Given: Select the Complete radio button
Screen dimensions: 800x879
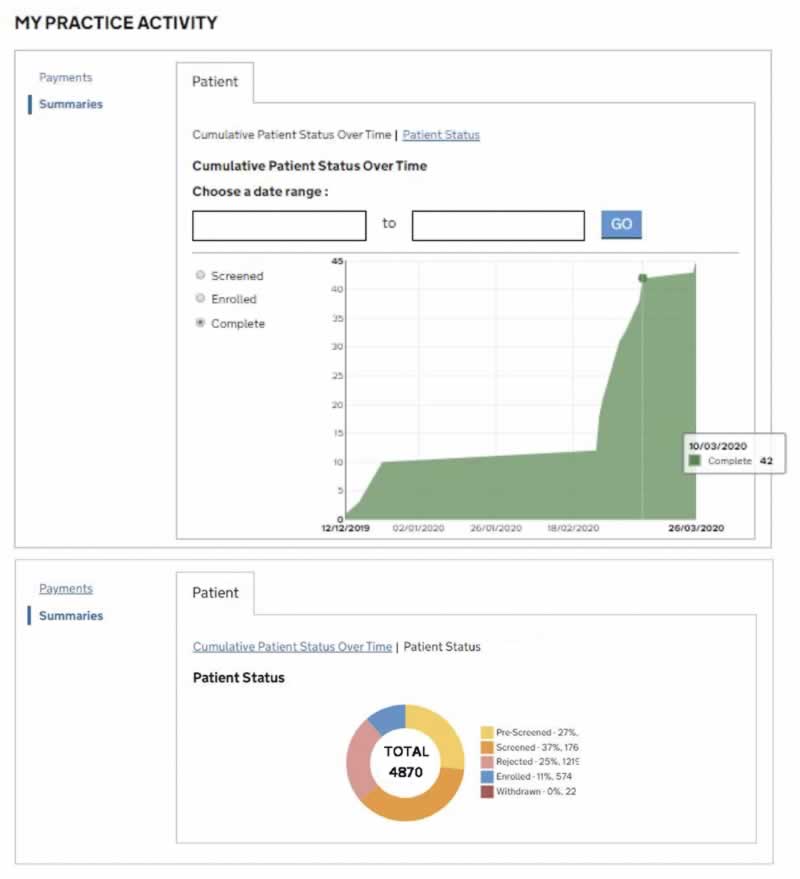Looking at the screenshot, I should point(201,323).
